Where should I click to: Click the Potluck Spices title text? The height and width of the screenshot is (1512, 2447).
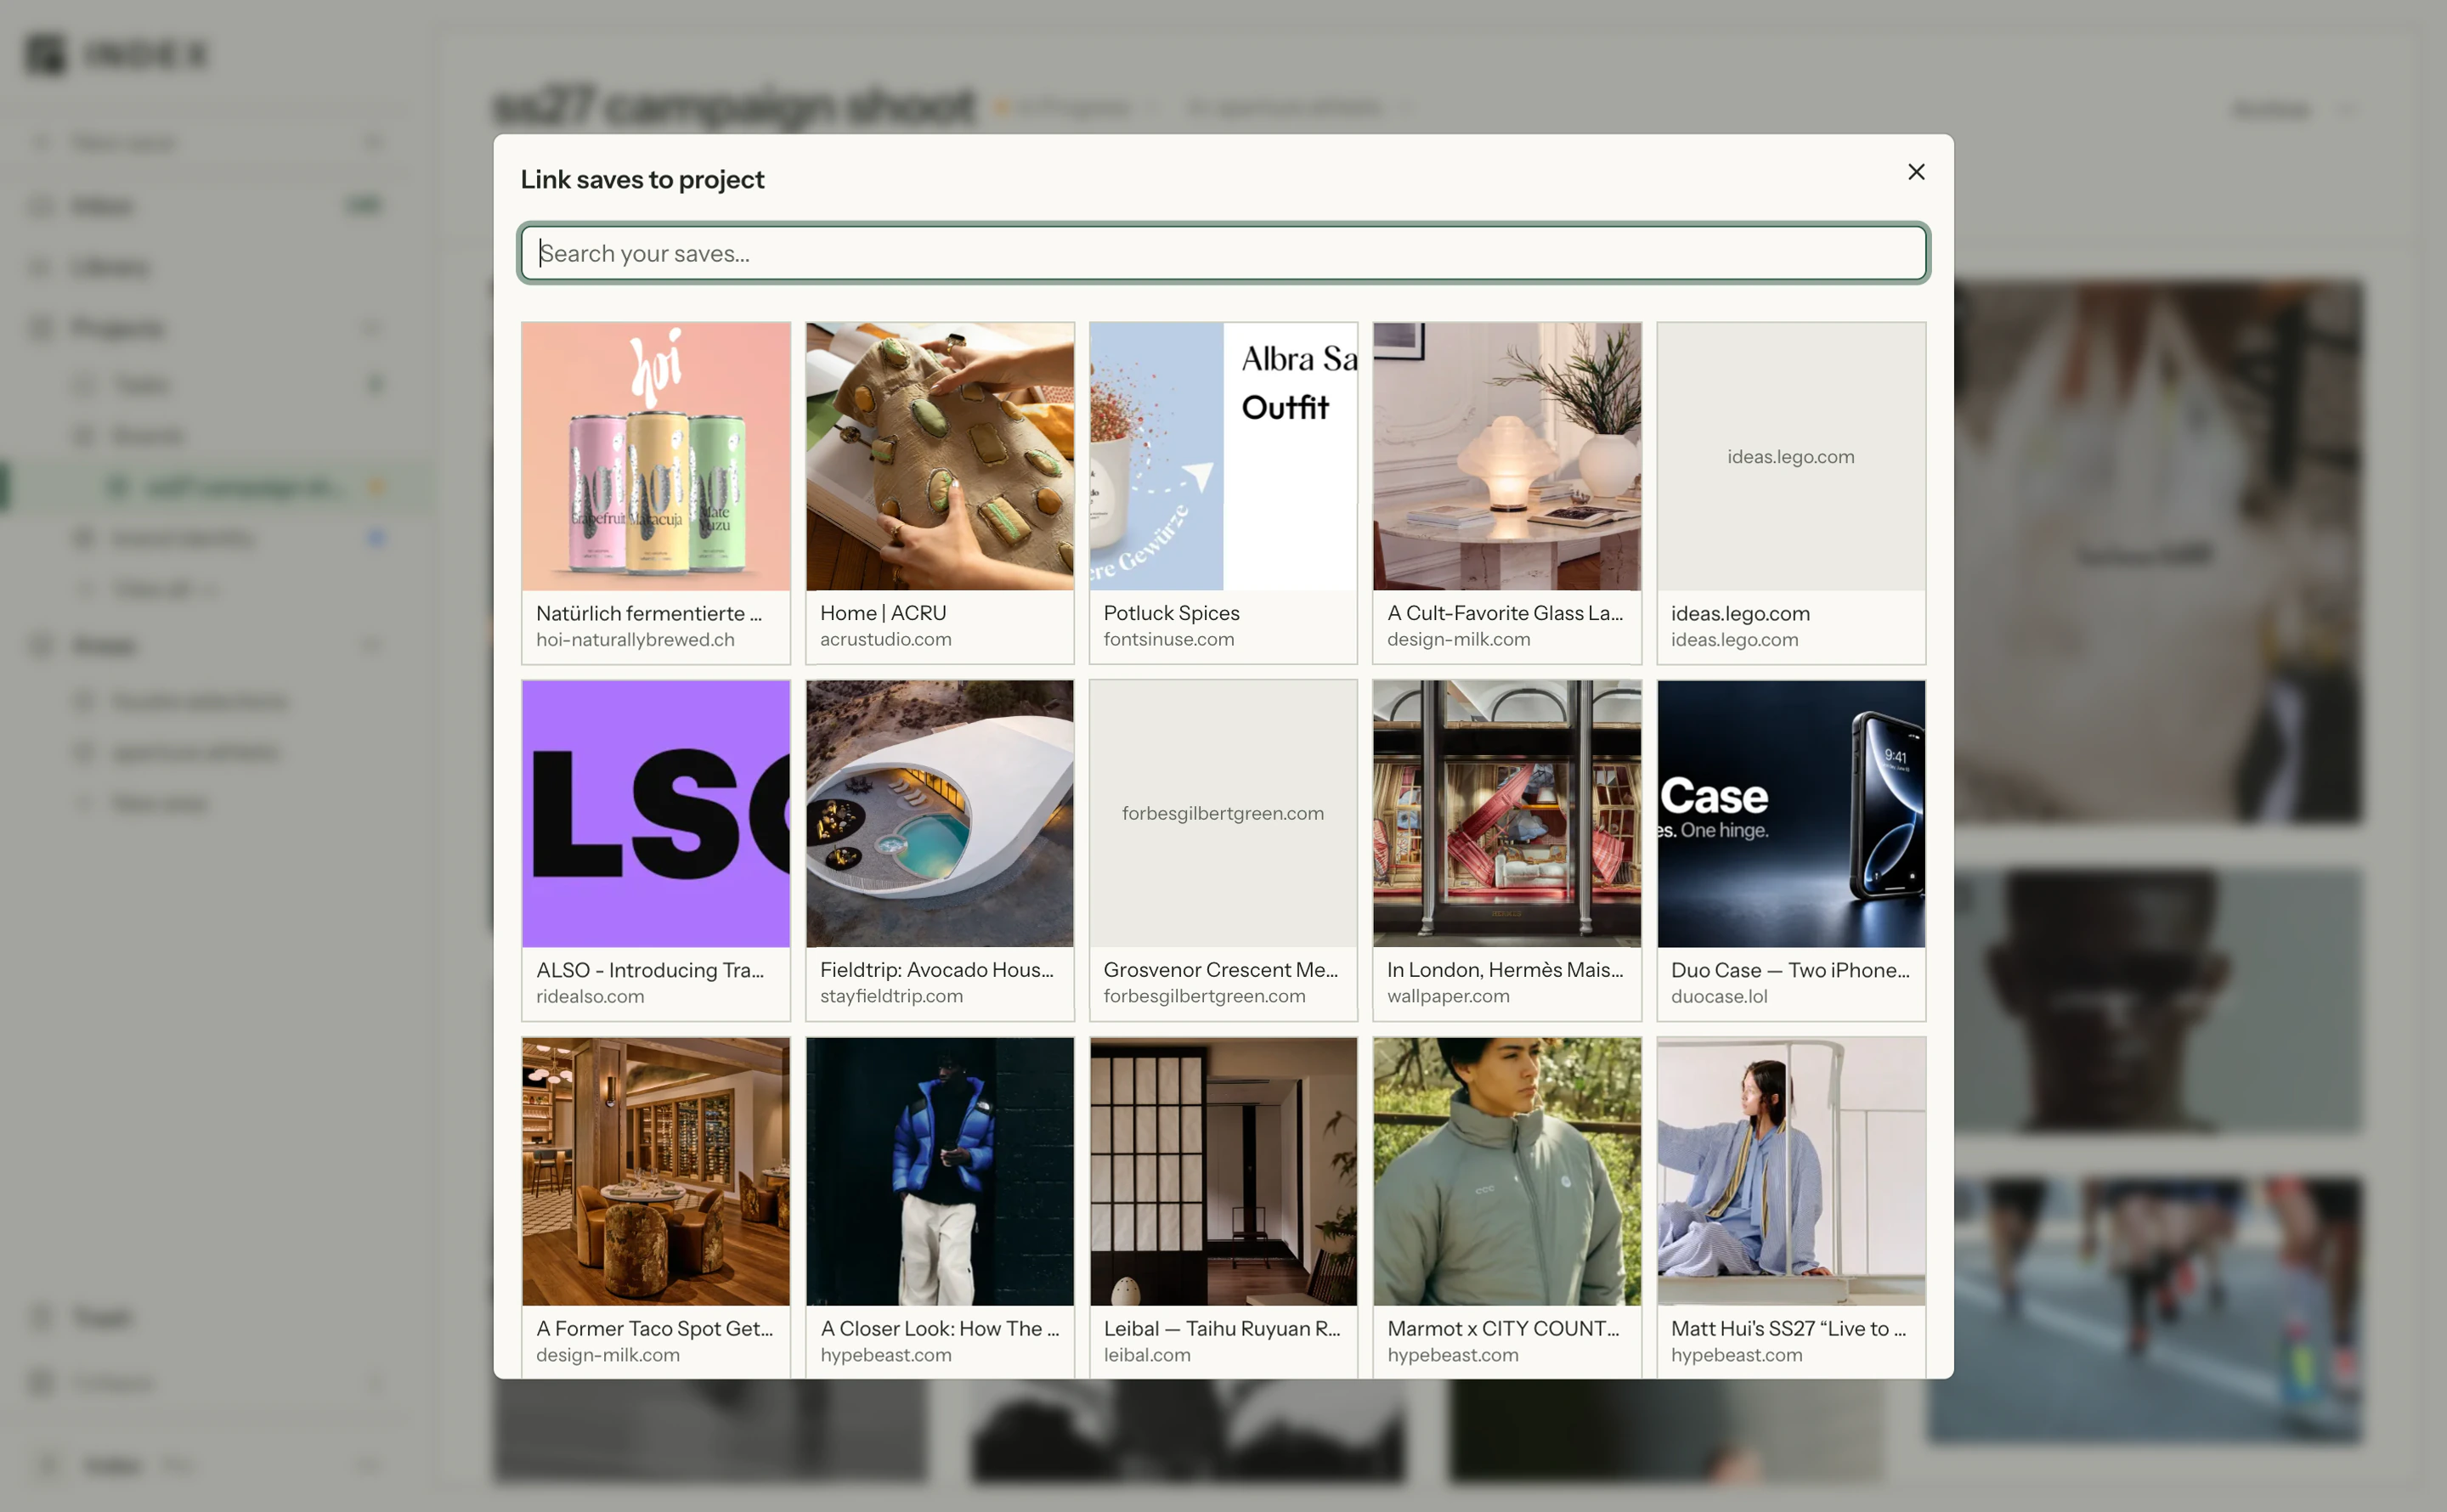tap(1171, 613)
